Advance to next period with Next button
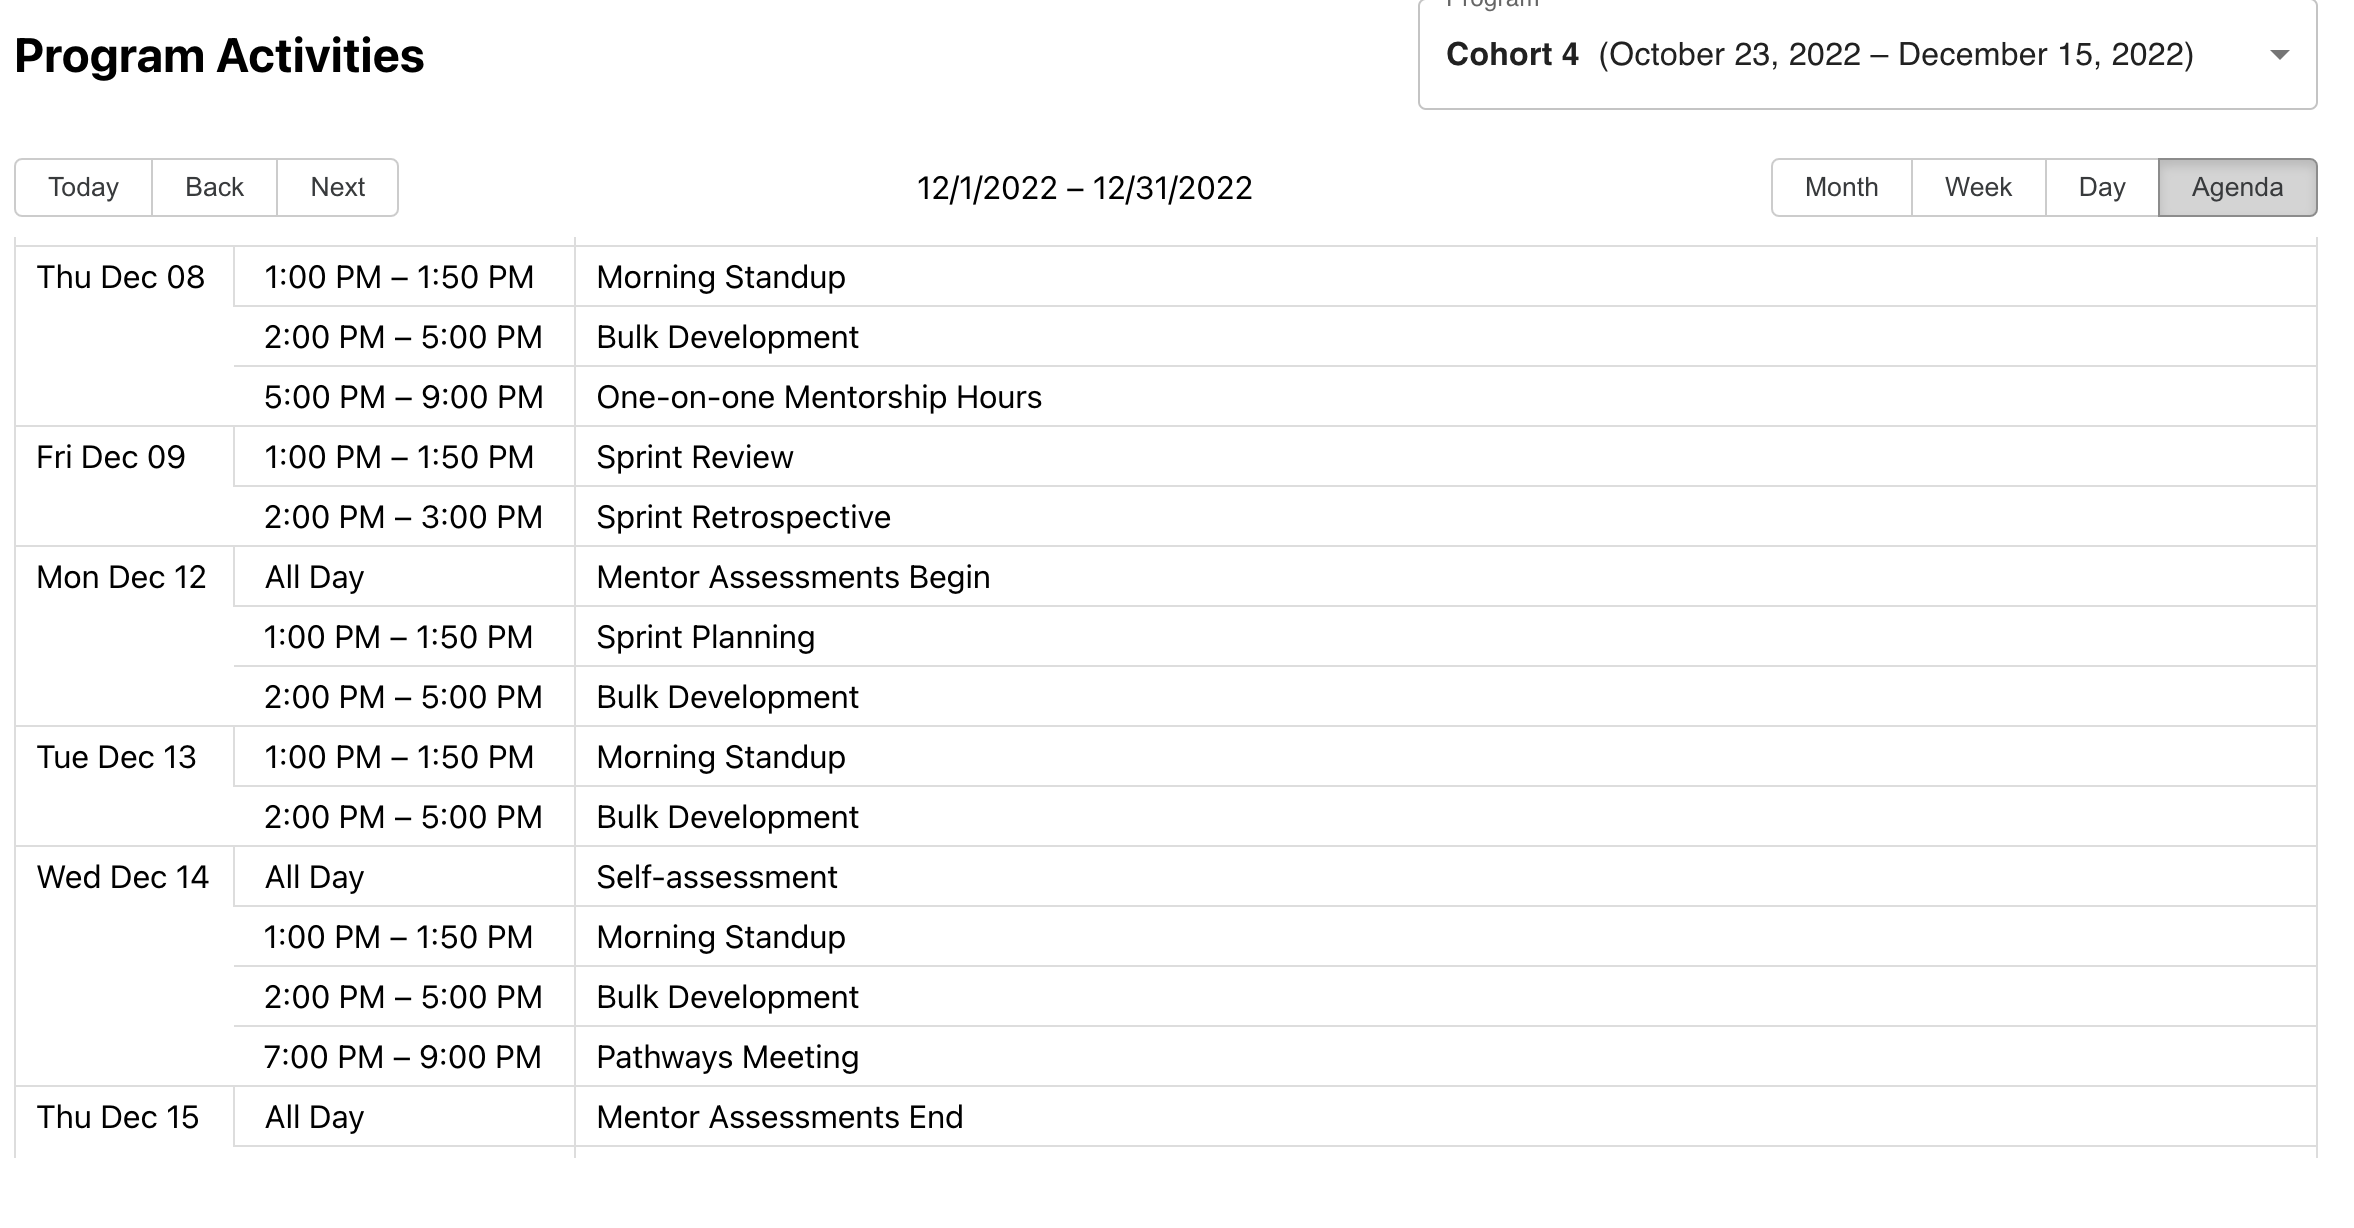This screenshot has height=1228, width=2354. click(338, 187)
